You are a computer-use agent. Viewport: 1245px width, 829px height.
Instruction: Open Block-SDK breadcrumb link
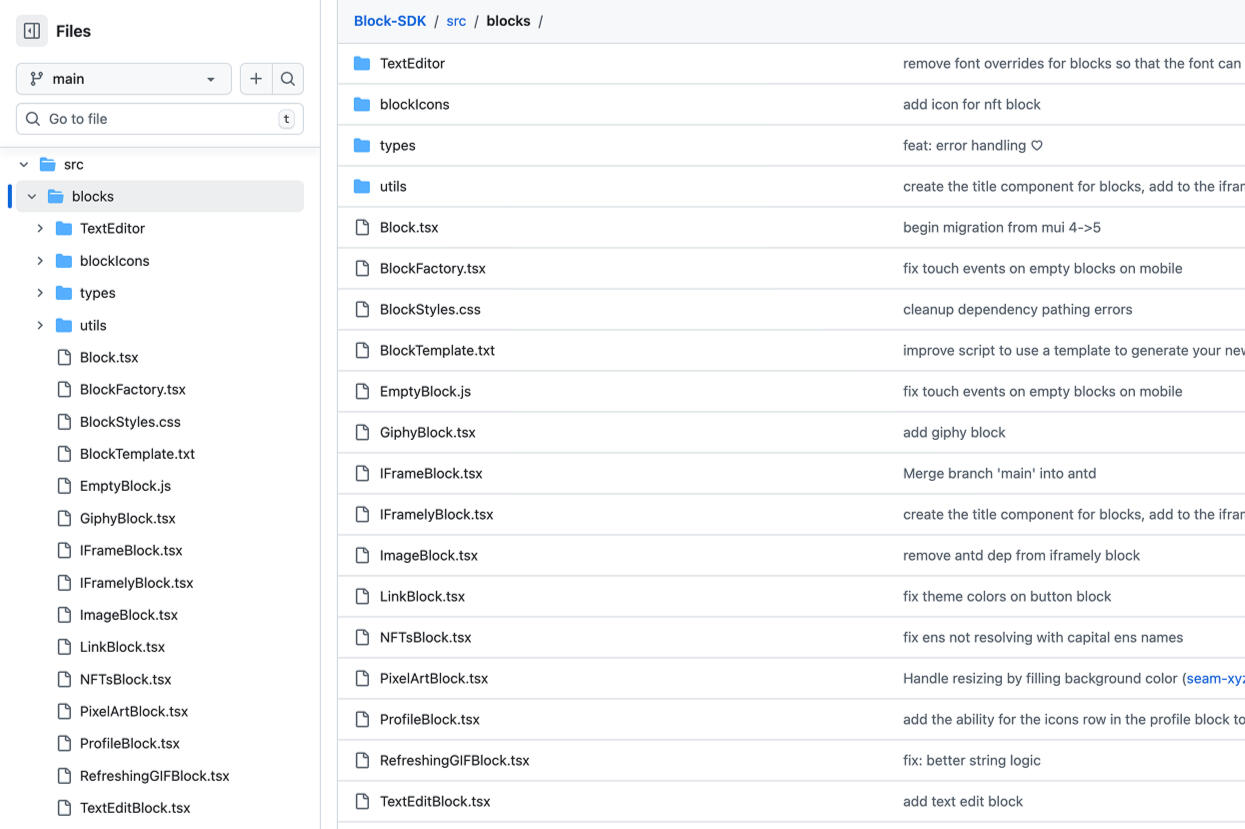[x=390, y=21]
